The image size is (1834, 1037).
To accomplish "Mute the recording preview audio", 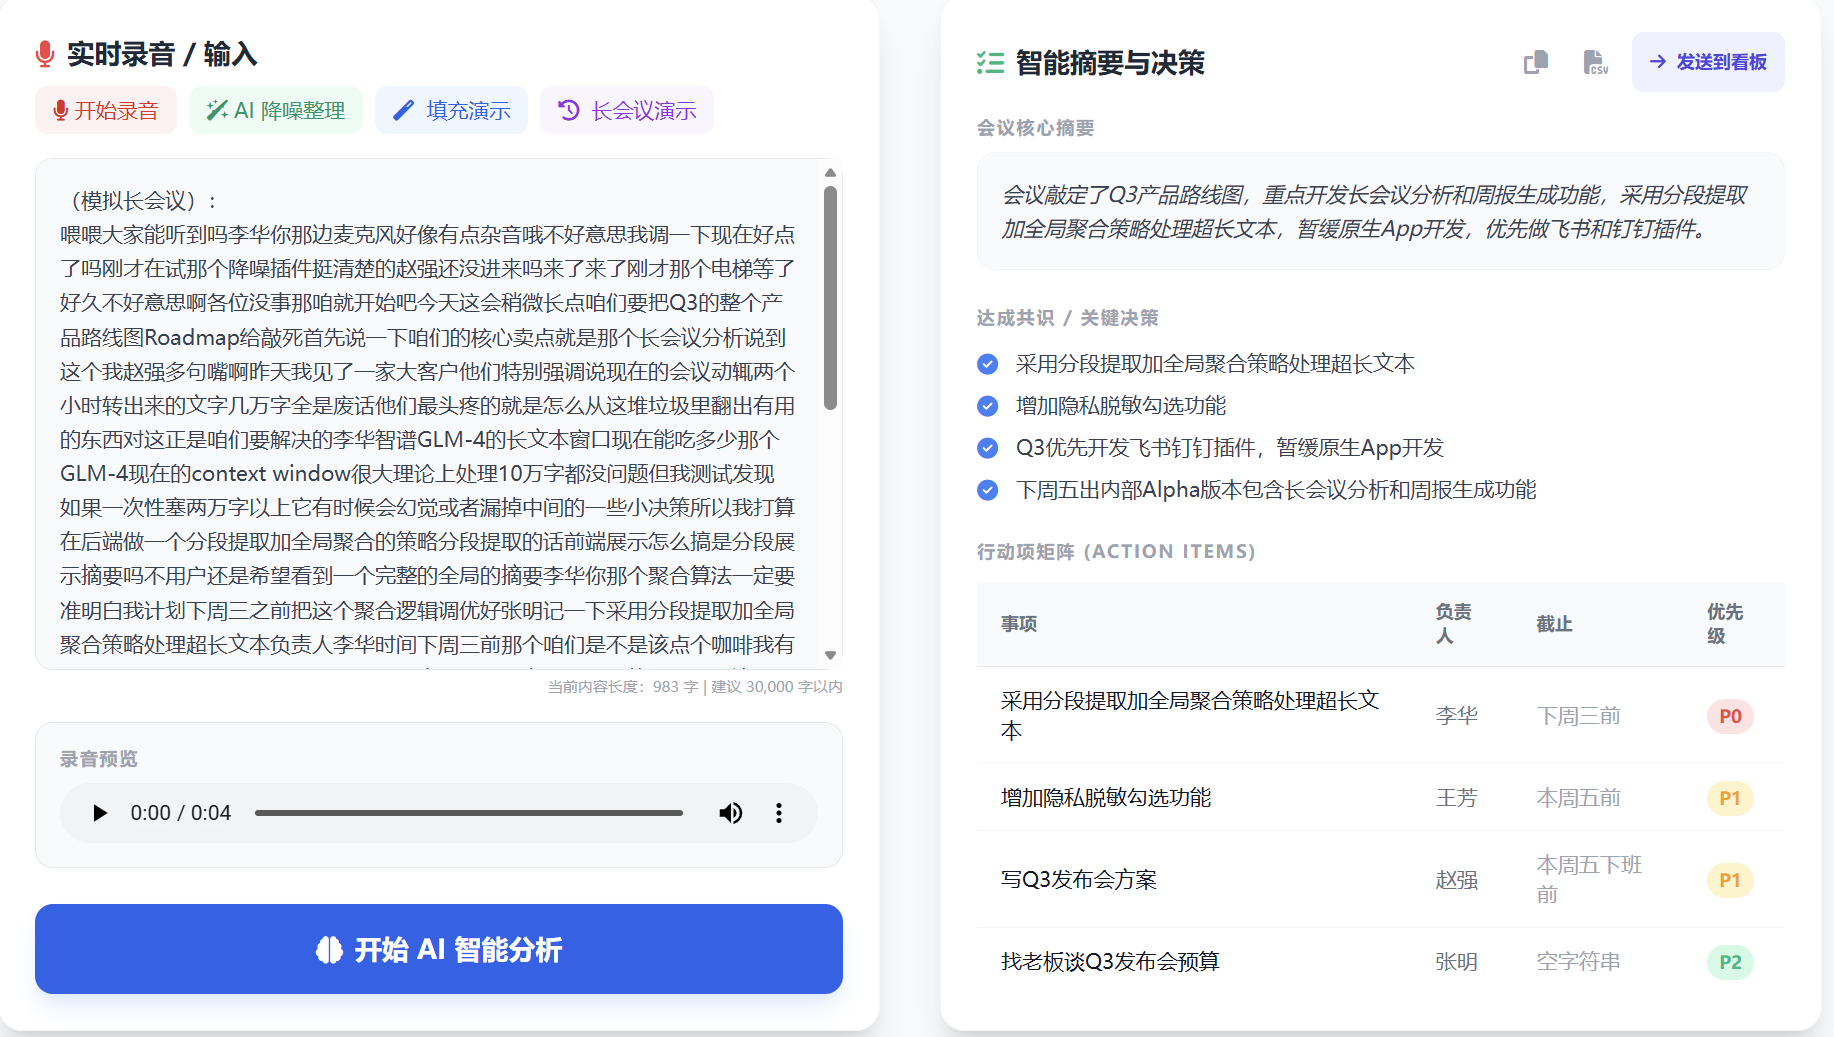I will [x=731, y=813].
